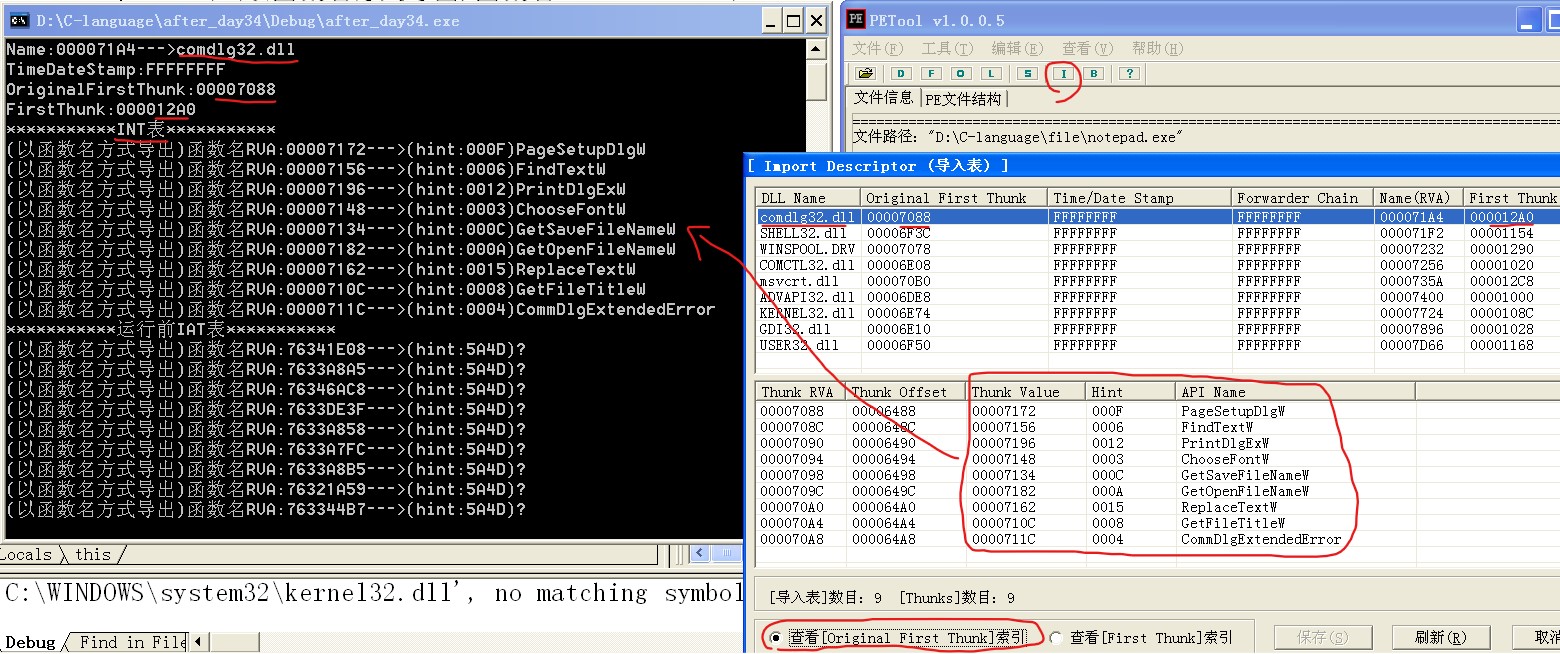
Task: Click the open file folder icon in PETool
Action: pos(866,73)
